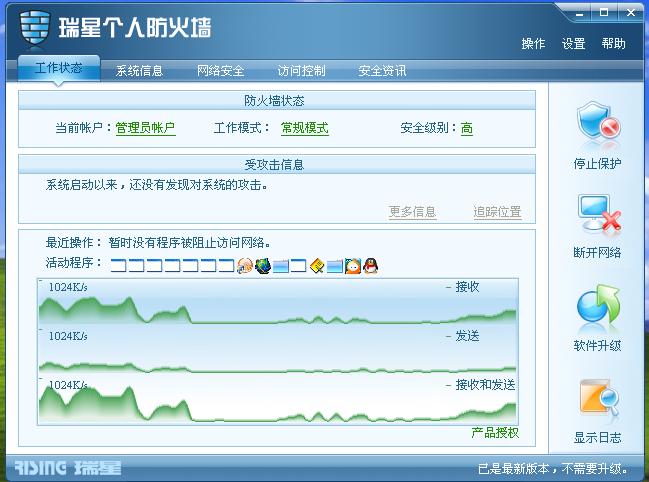Open the 更多信息 link
649x482 pixels.
pos(412,212)
